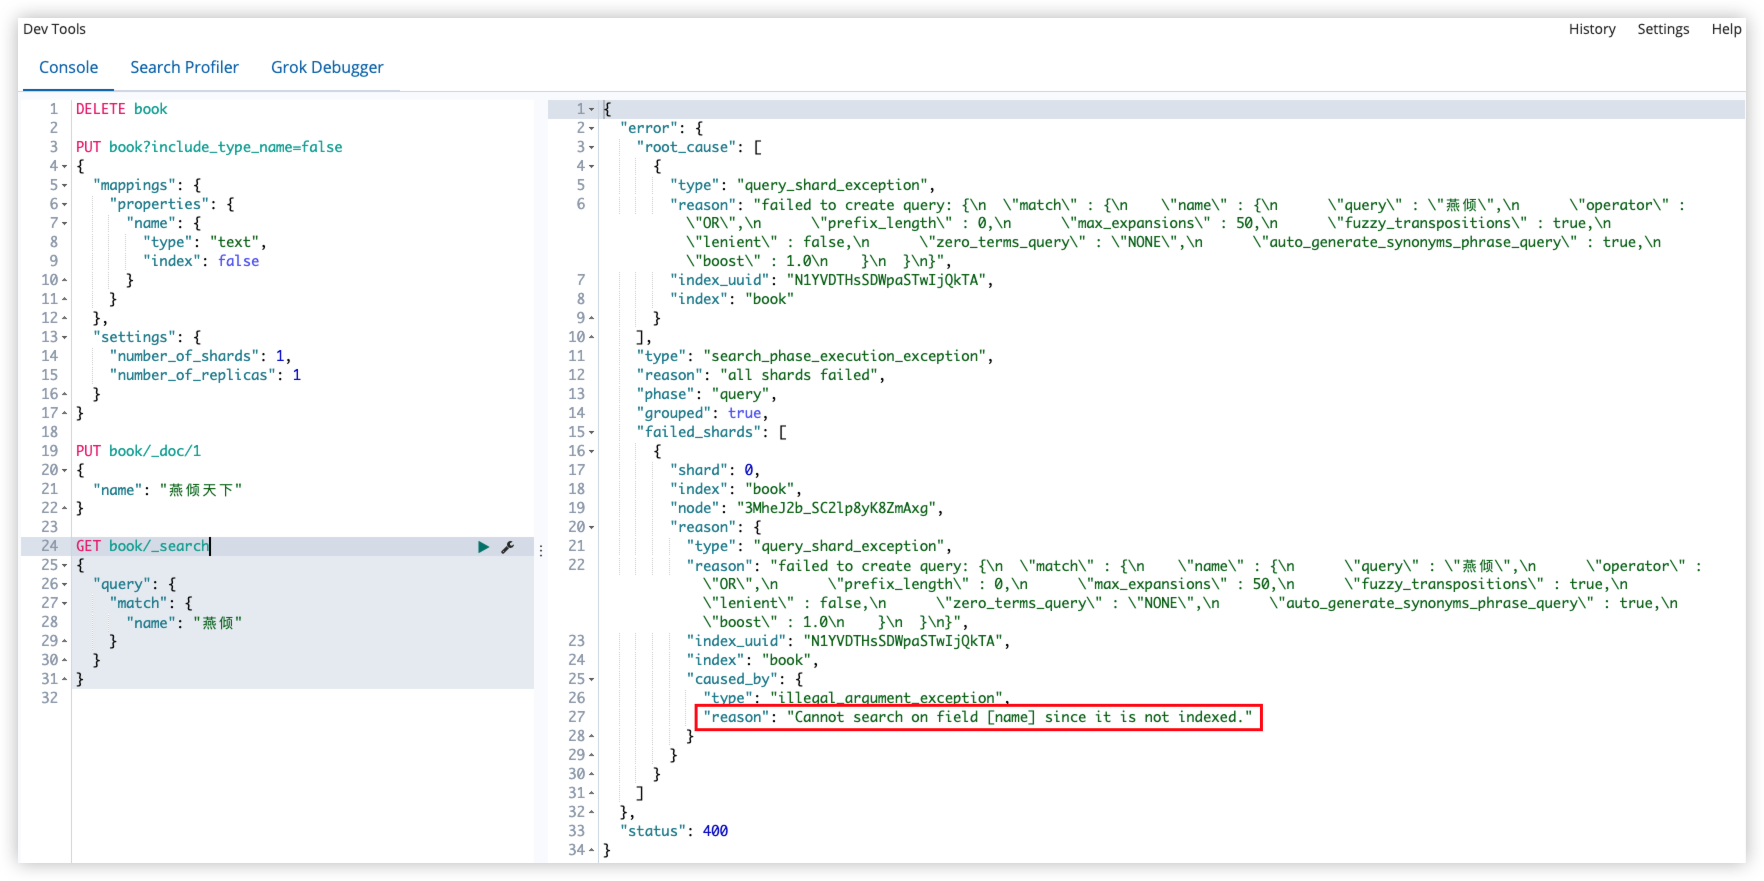Click the "Cannot search on field" reason line
The width and height of the screenshot is (1764, 881).
pos(978,717)
